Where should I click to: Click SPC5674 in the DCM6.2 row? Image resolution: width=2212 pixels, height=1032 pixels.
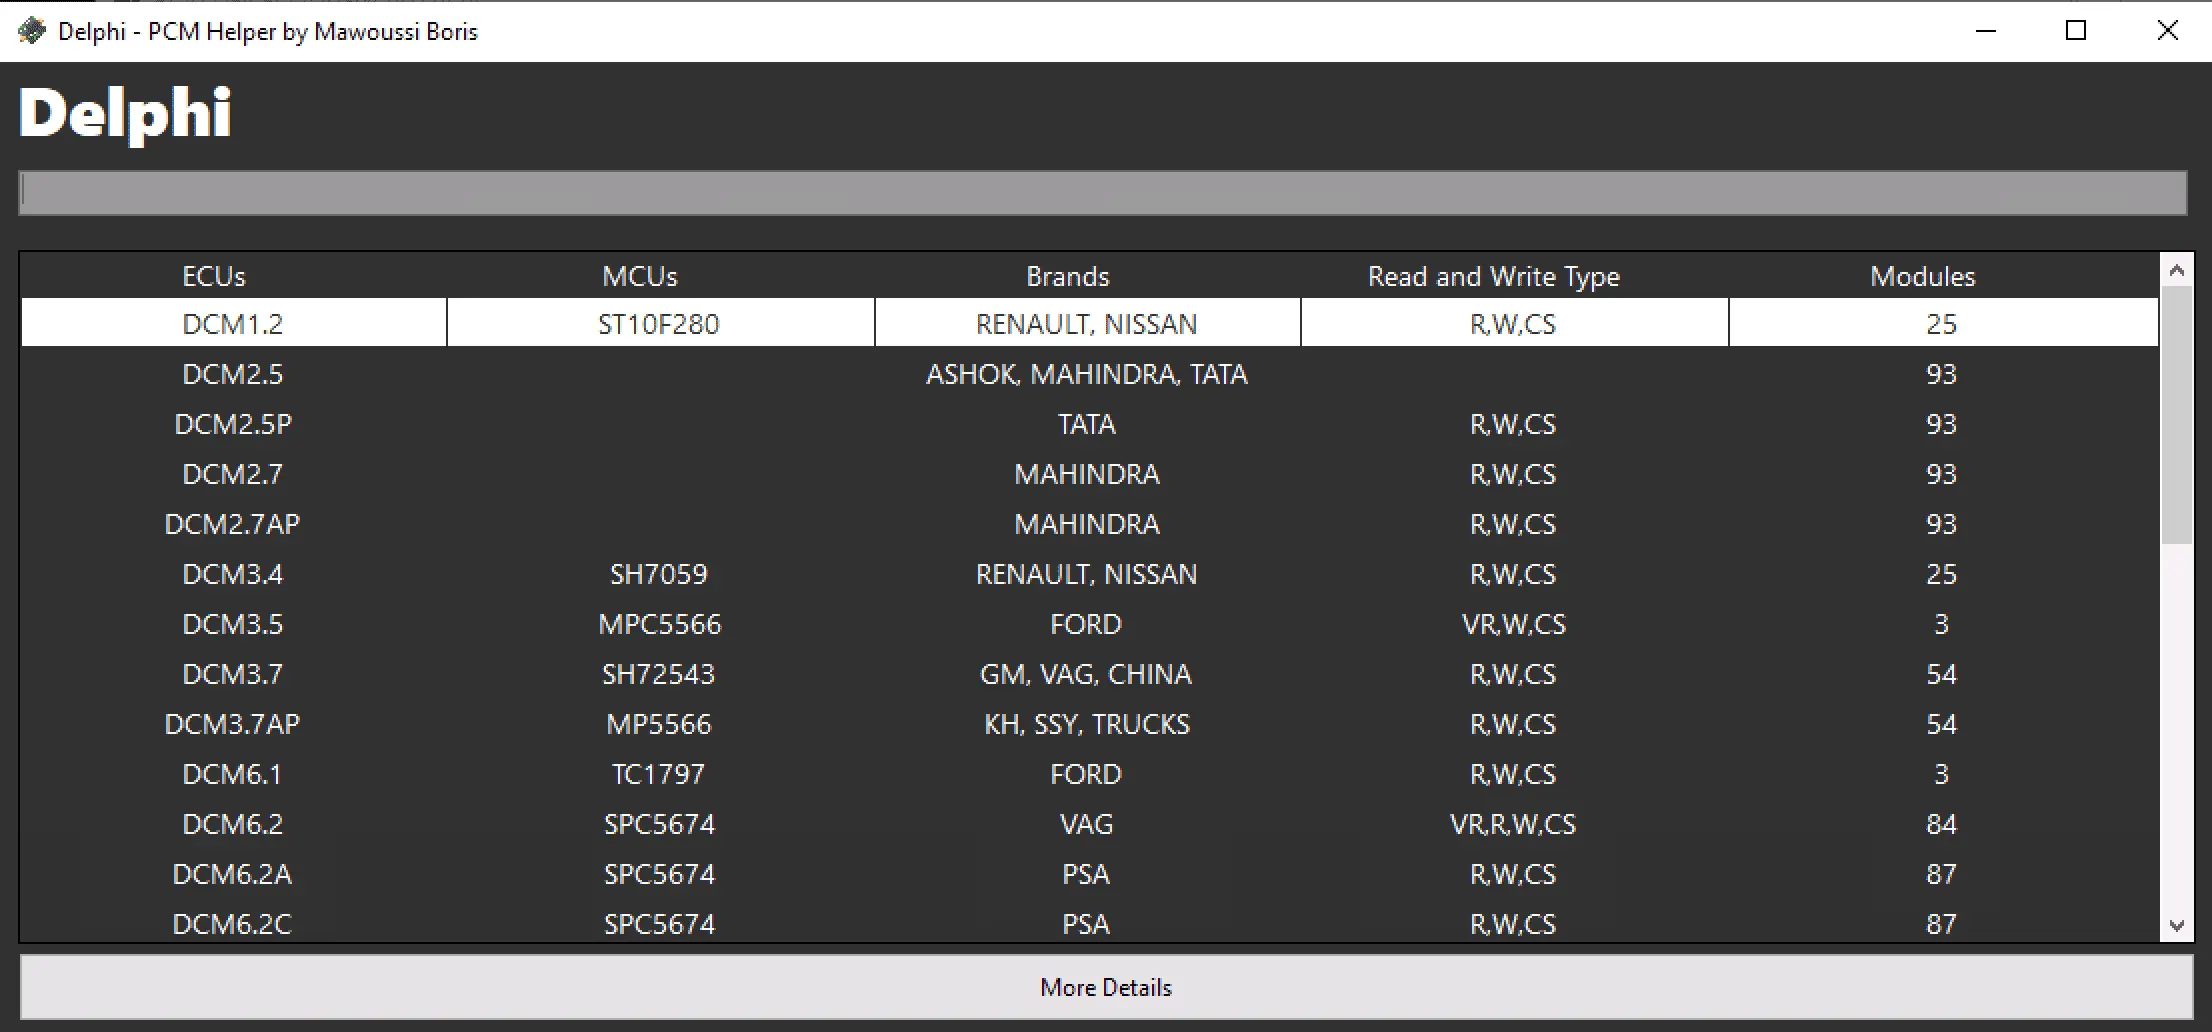[659, 824]
